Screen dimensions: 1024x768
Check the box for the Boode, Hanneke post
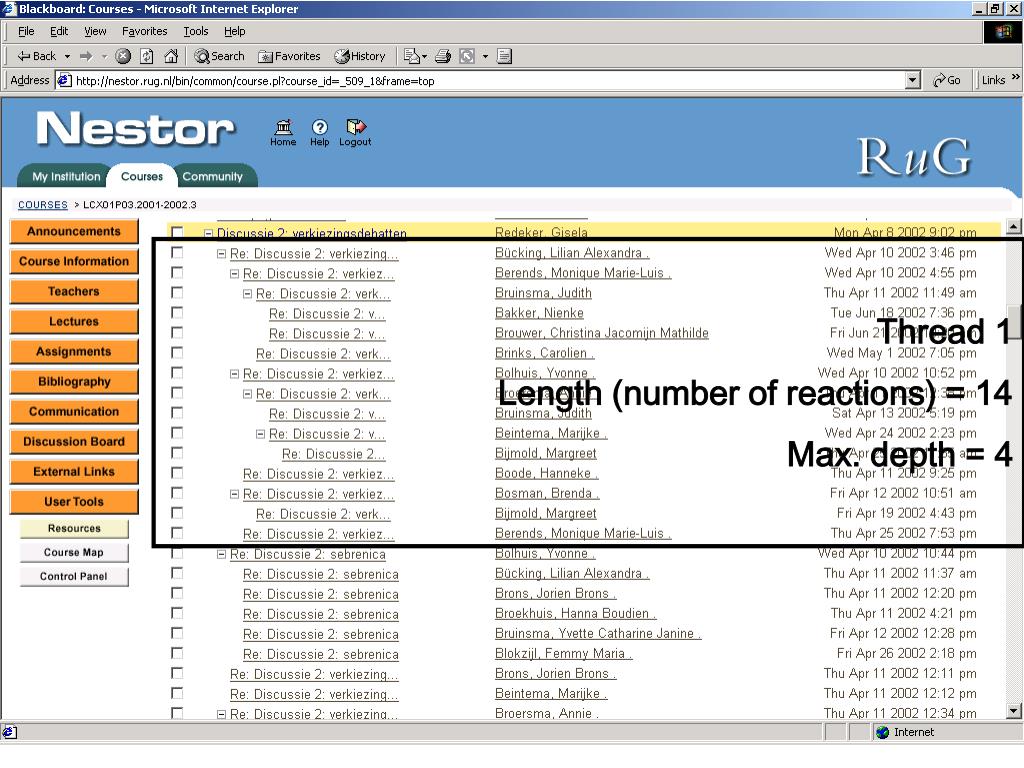coord(177,473)
